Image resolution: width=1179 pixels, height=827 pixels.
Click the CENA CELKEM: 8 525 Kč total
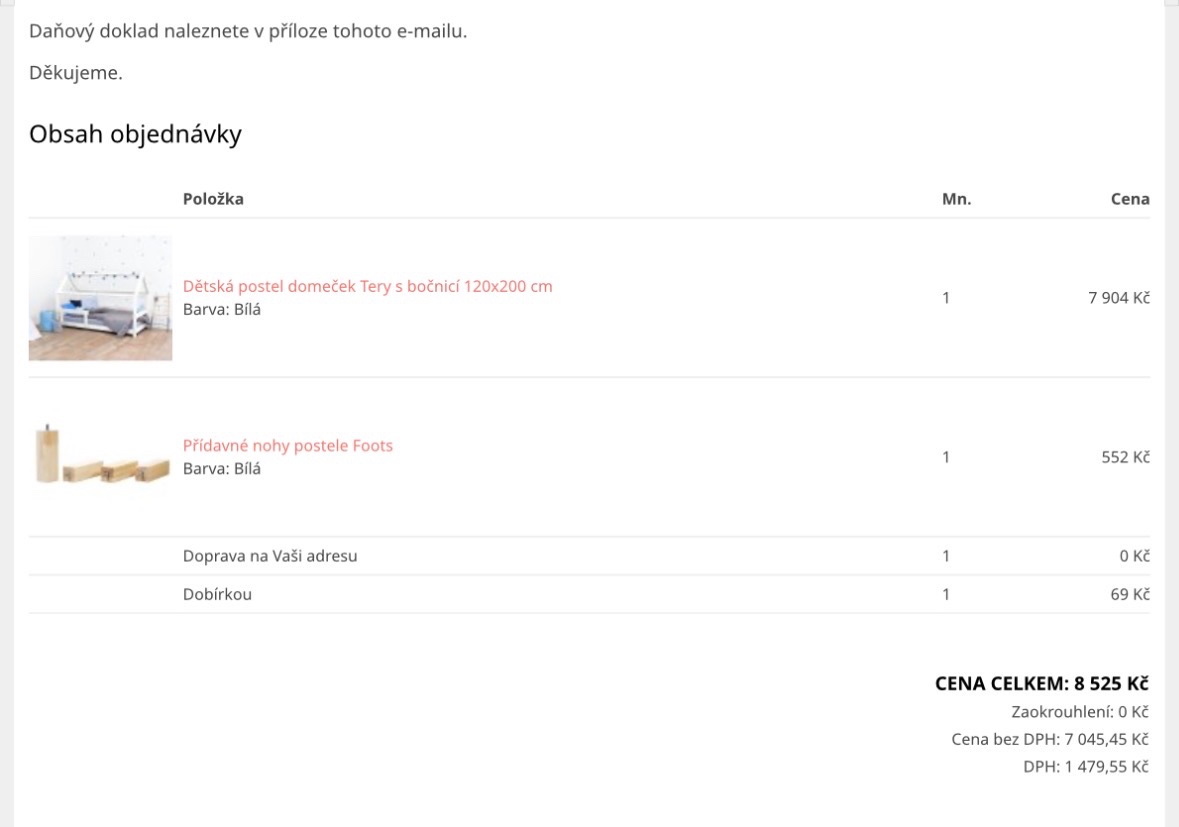[x=1041, y=683]
